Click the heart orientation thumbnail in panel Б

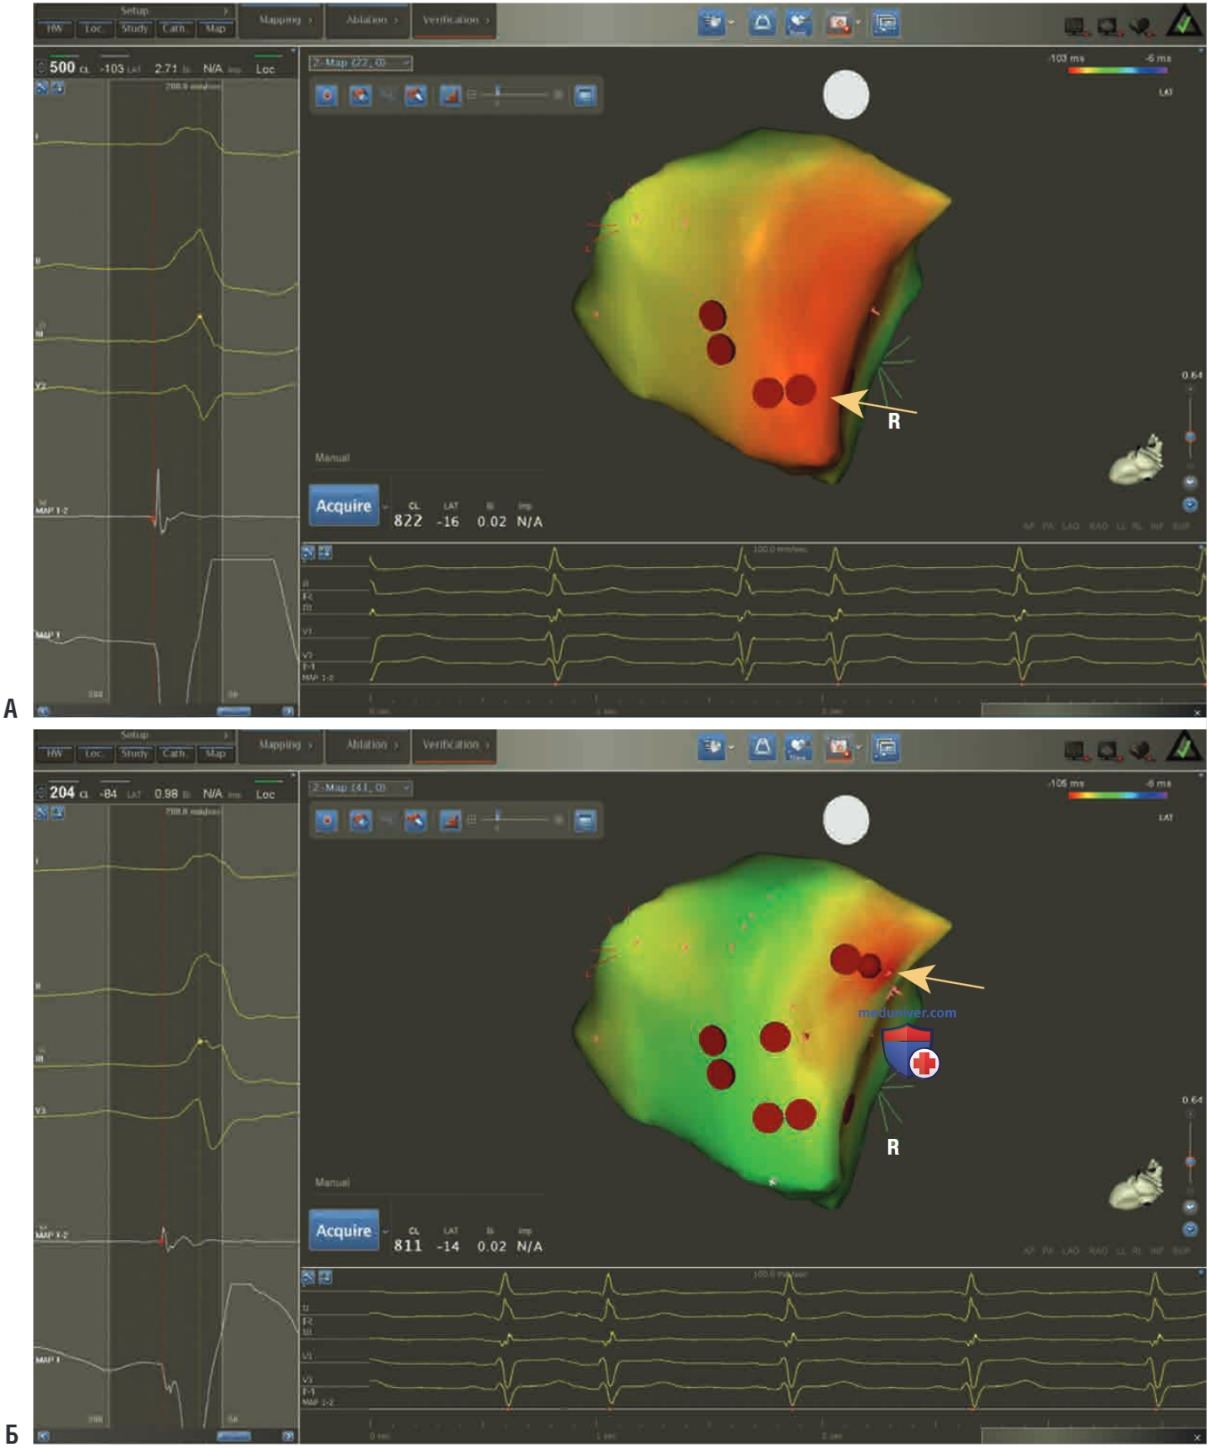1138,1186
